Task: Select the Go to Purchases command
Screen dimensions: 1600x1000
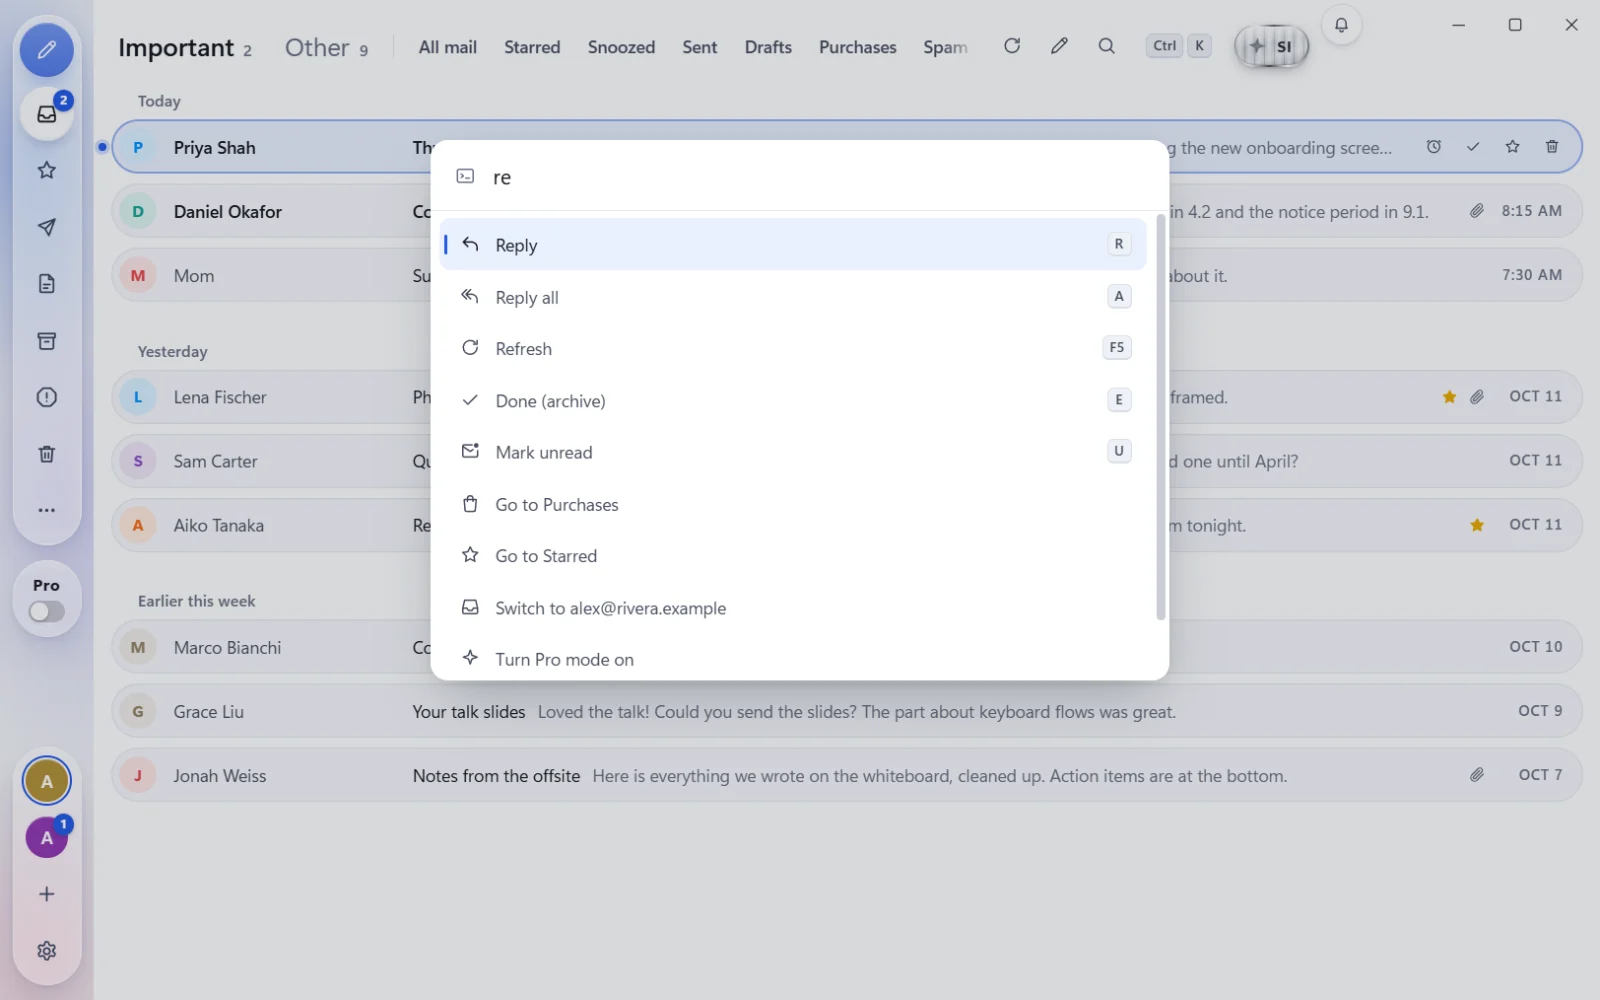Action: tap(793, 504)
